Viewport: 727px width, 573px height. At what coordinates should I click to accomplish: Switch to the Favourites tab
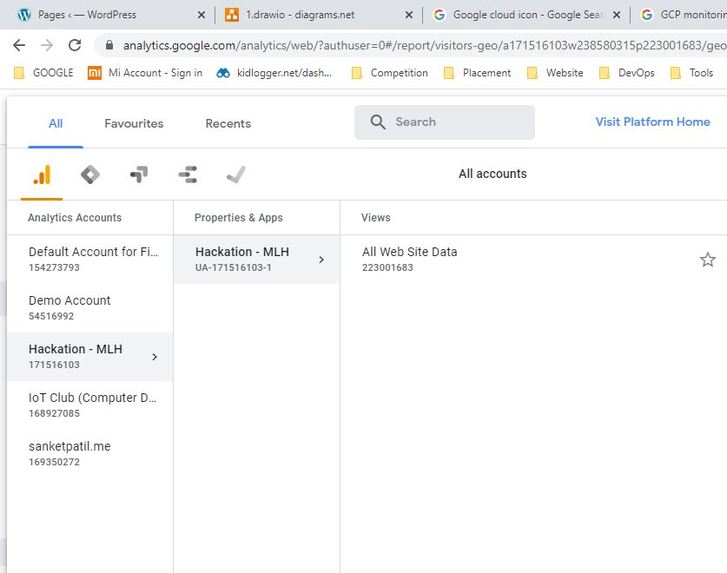point(134,124)
